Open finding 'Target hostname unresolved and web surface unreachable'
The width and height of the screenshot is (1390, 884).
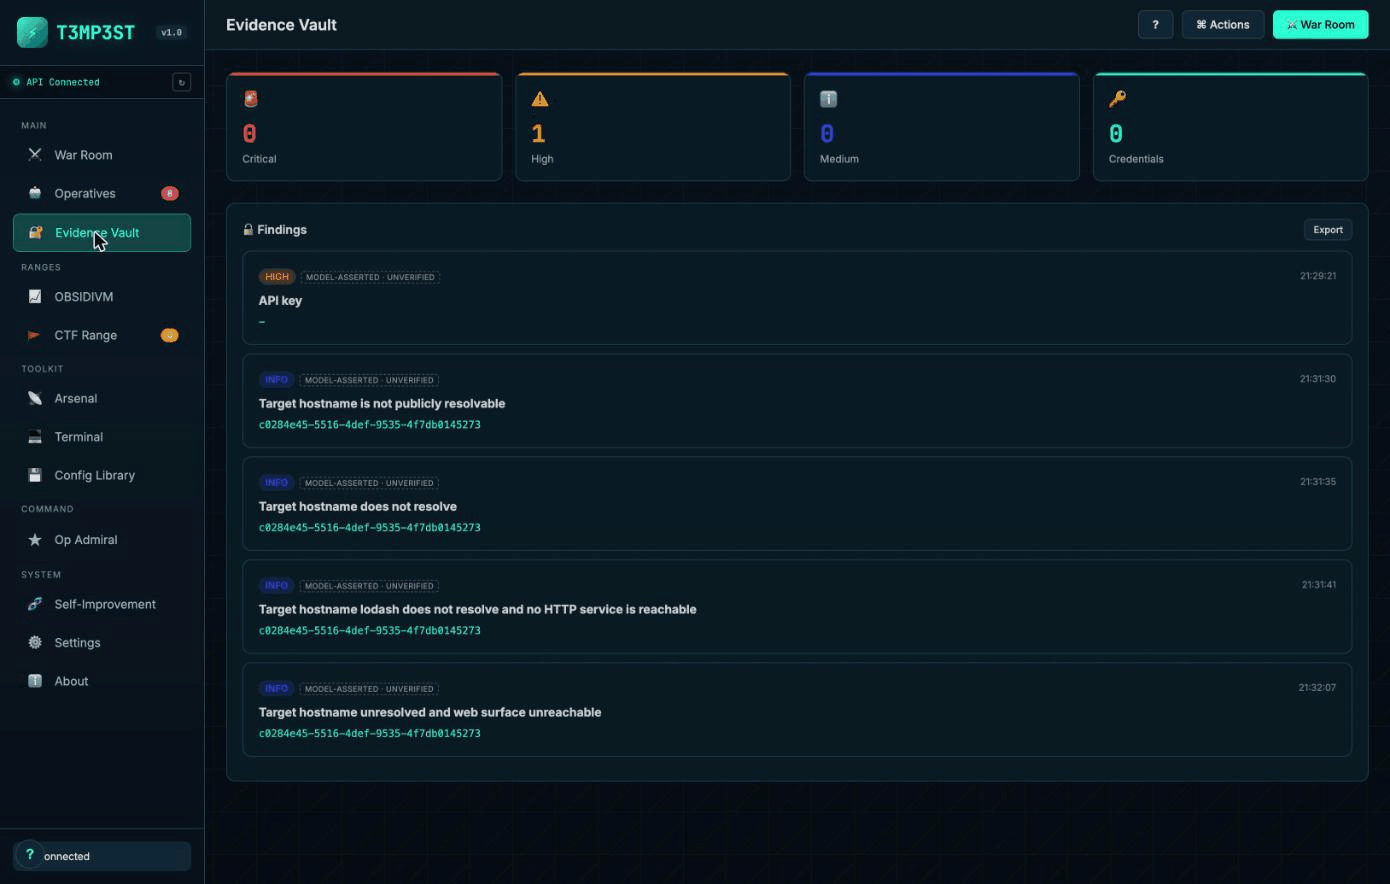tap(797, 710)
